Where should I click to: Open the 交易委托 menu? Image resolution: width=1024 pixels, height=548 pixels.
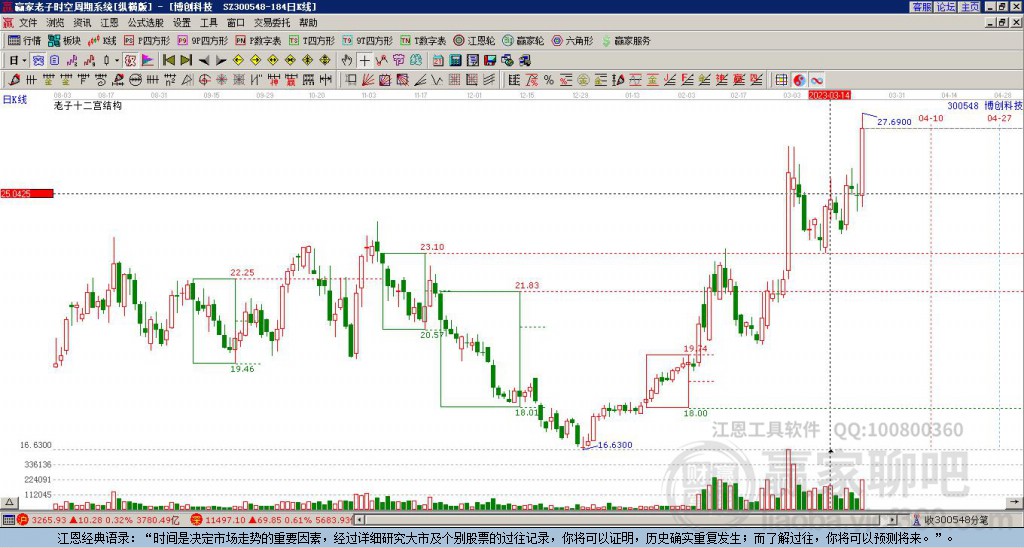coord(272,23)
